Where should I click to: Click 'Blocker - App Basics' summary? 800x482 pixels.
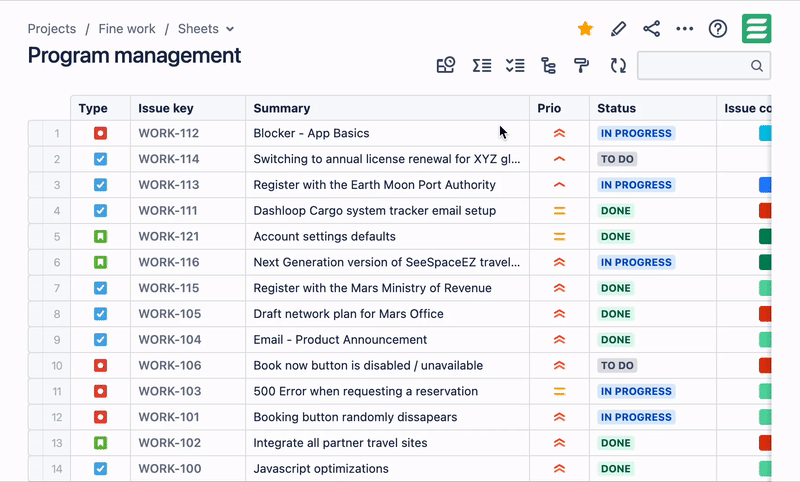click(311, 134)
